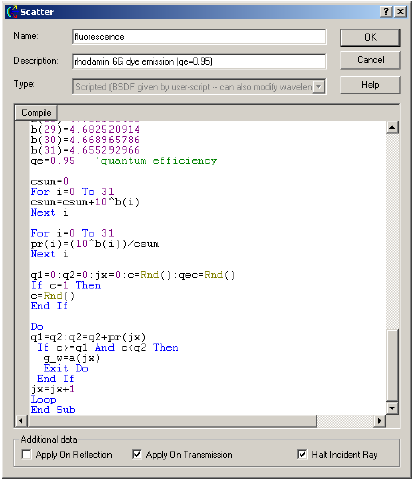The height and width of the screenshot is (479, 412).
Task: Open the Type dropdown arrow
Action: click(319, 87)
